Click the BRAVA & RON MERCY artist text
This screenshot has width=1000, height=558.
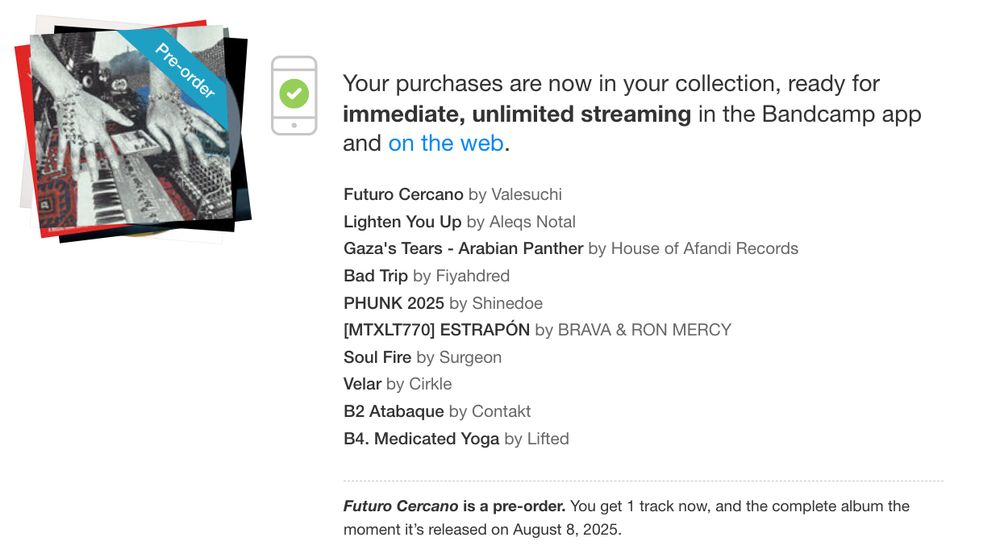point(644,330)
